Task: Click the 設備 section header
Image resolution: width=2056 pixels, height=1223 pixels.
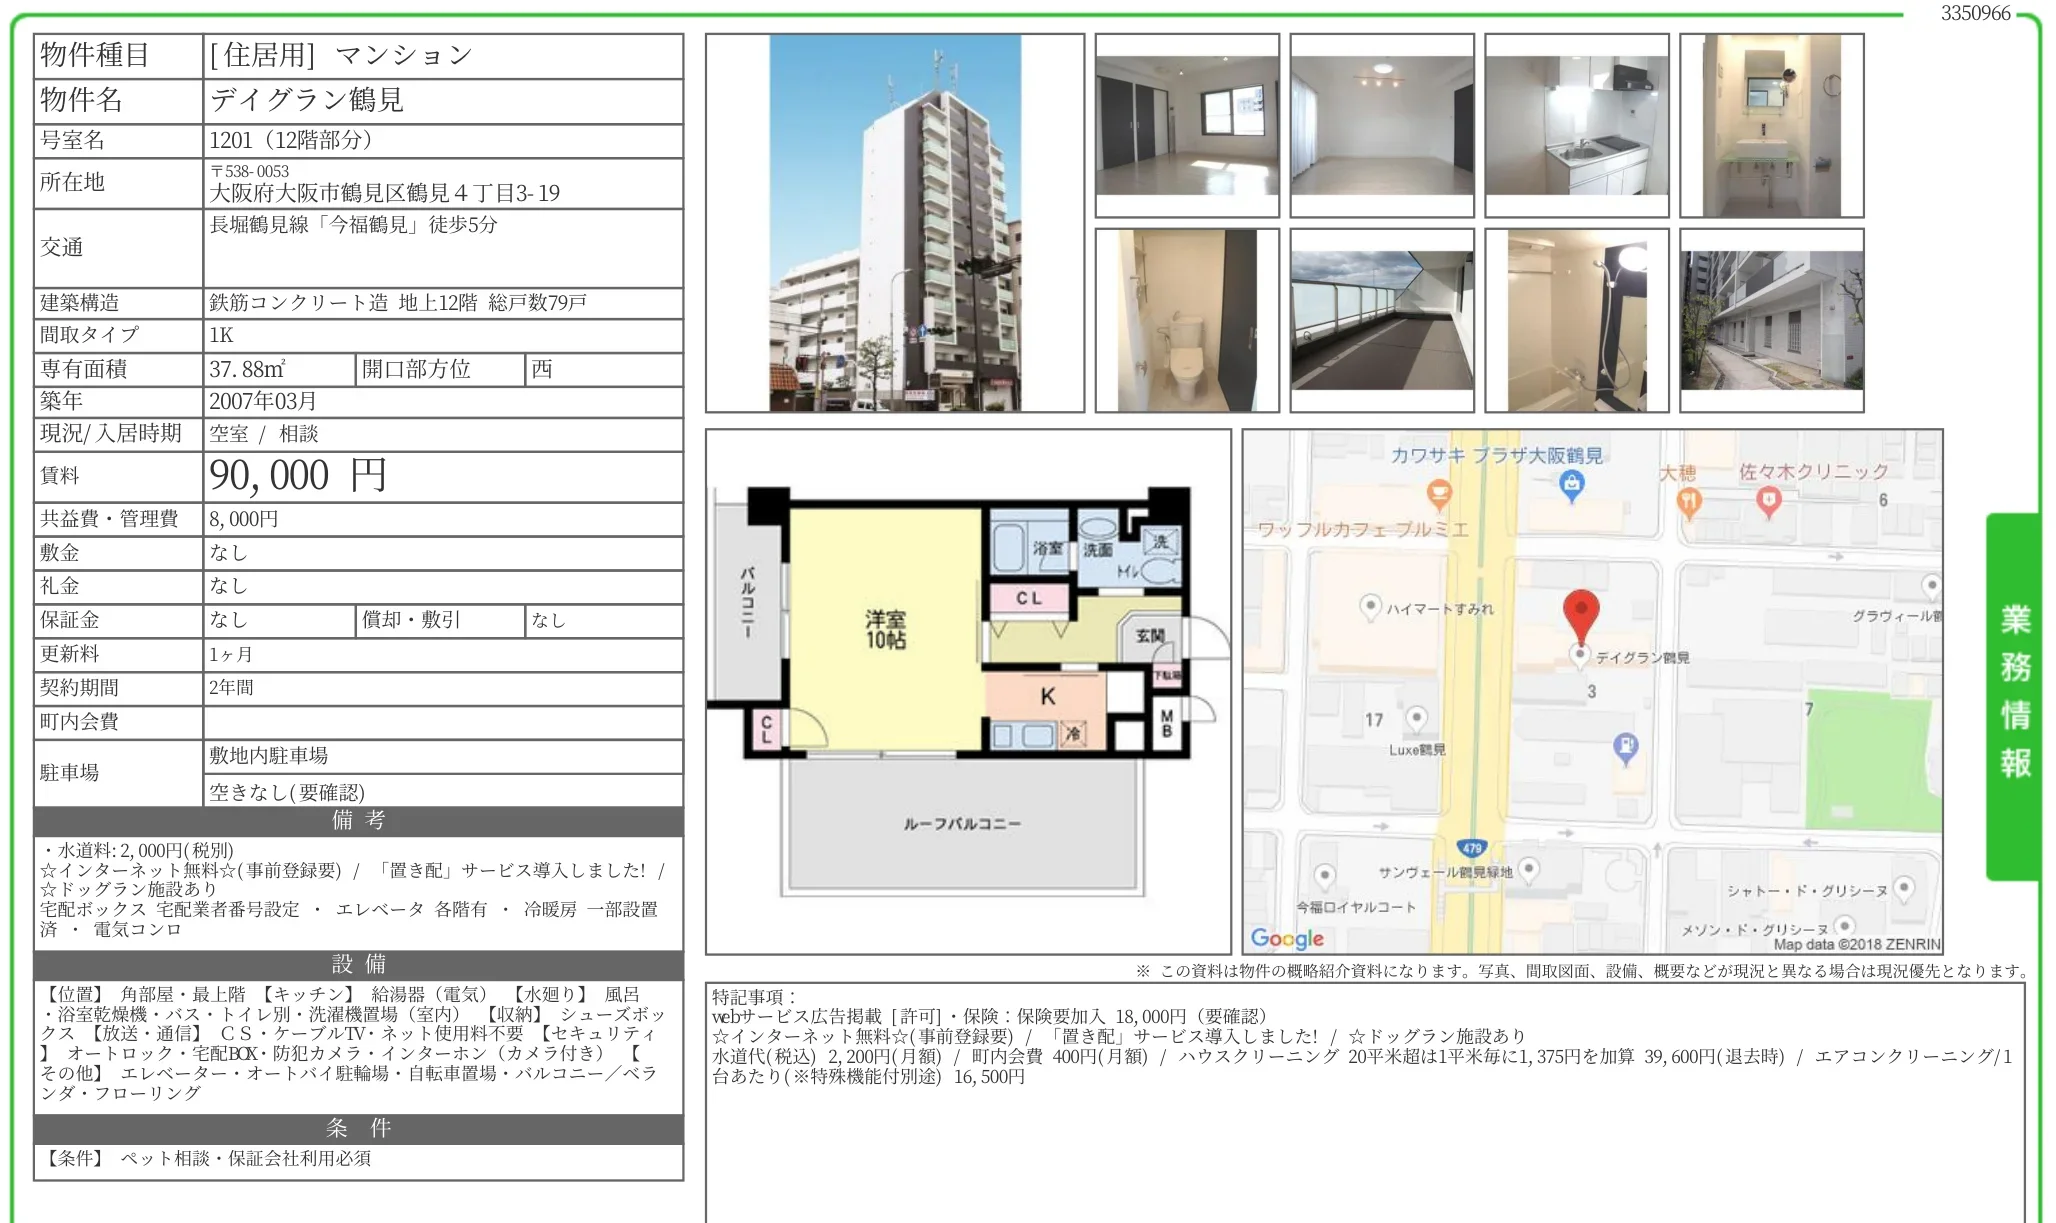Action: [x=358, y=964]
